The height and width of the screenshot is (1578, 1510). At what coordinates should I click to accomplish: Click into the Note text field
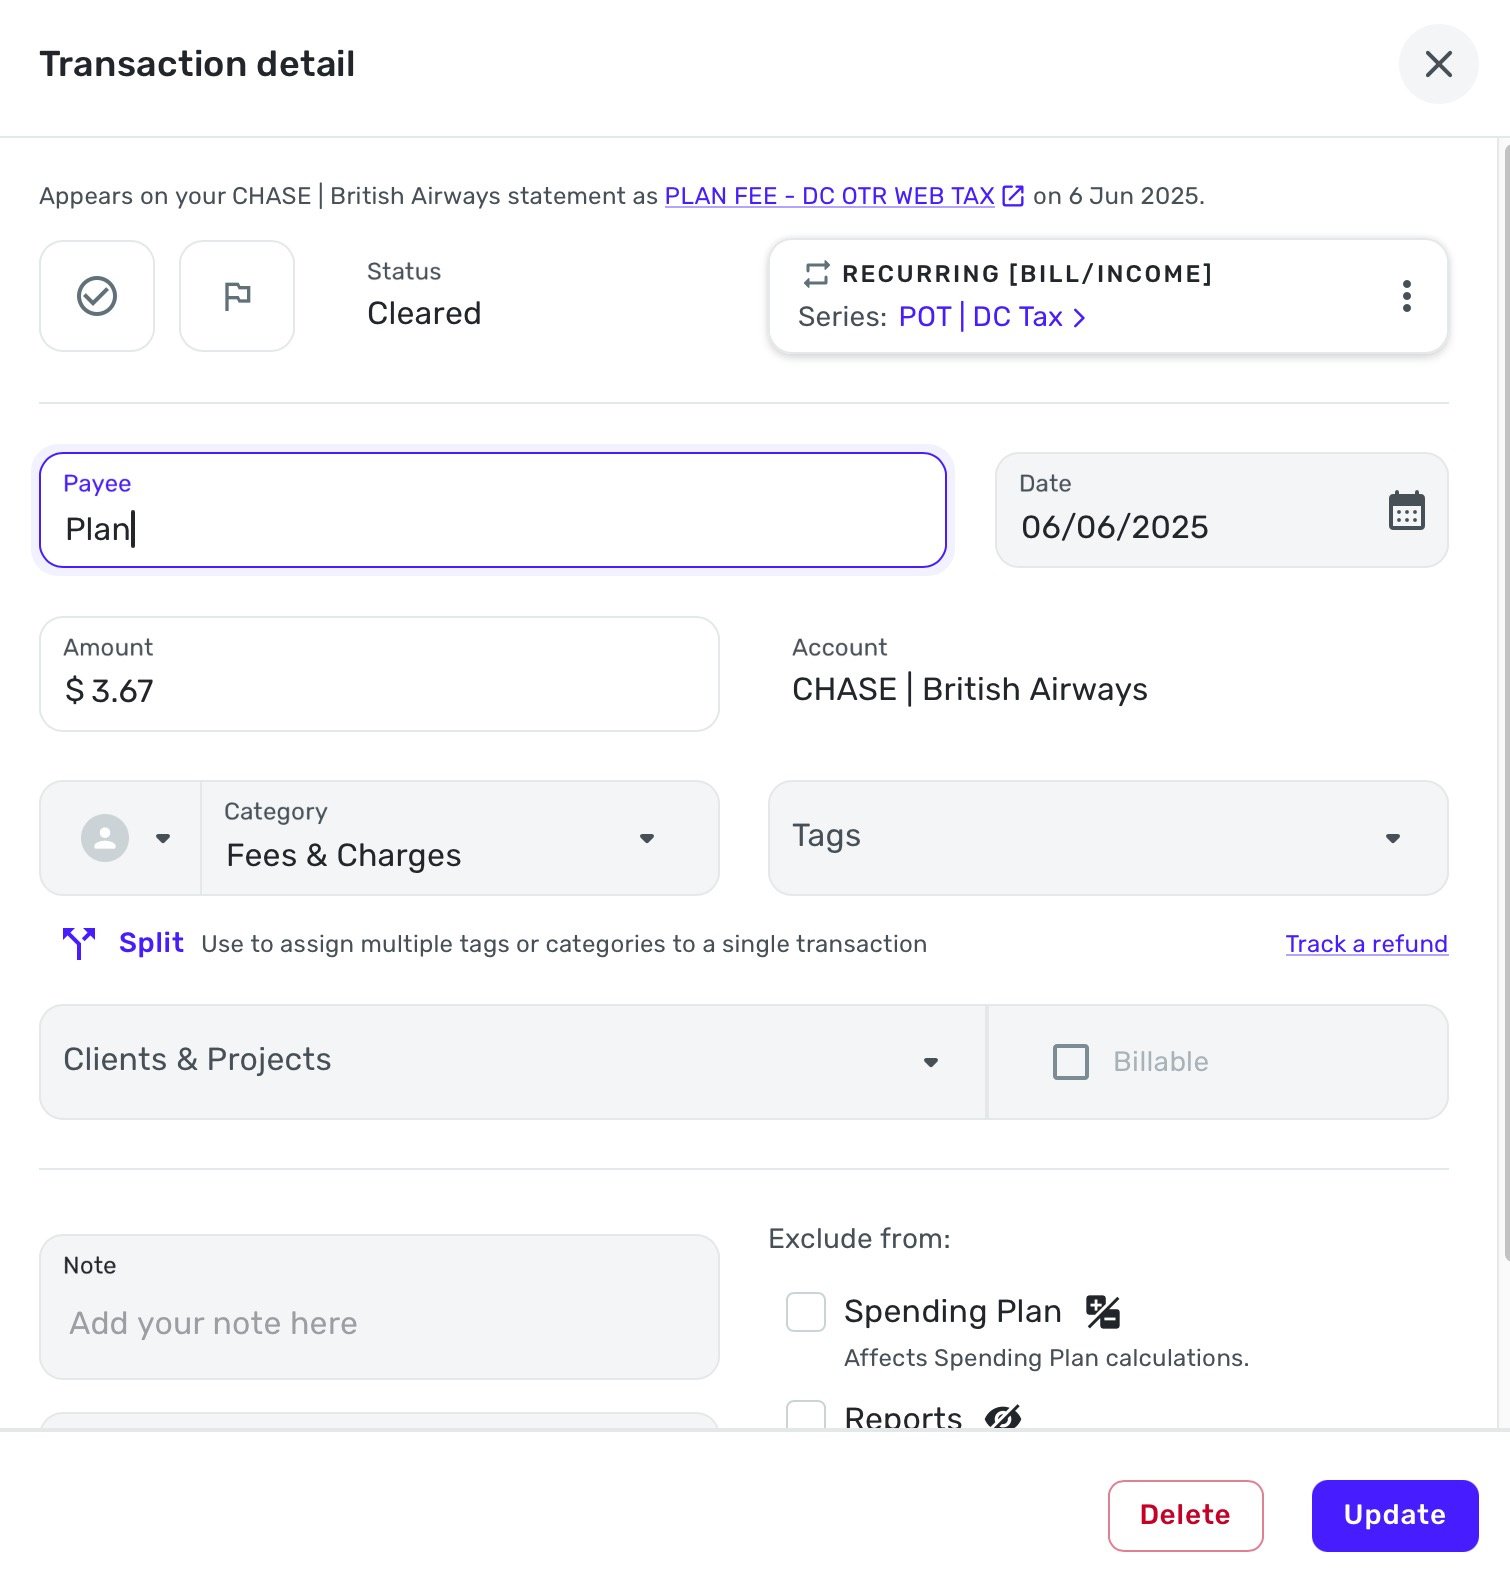379,1307
